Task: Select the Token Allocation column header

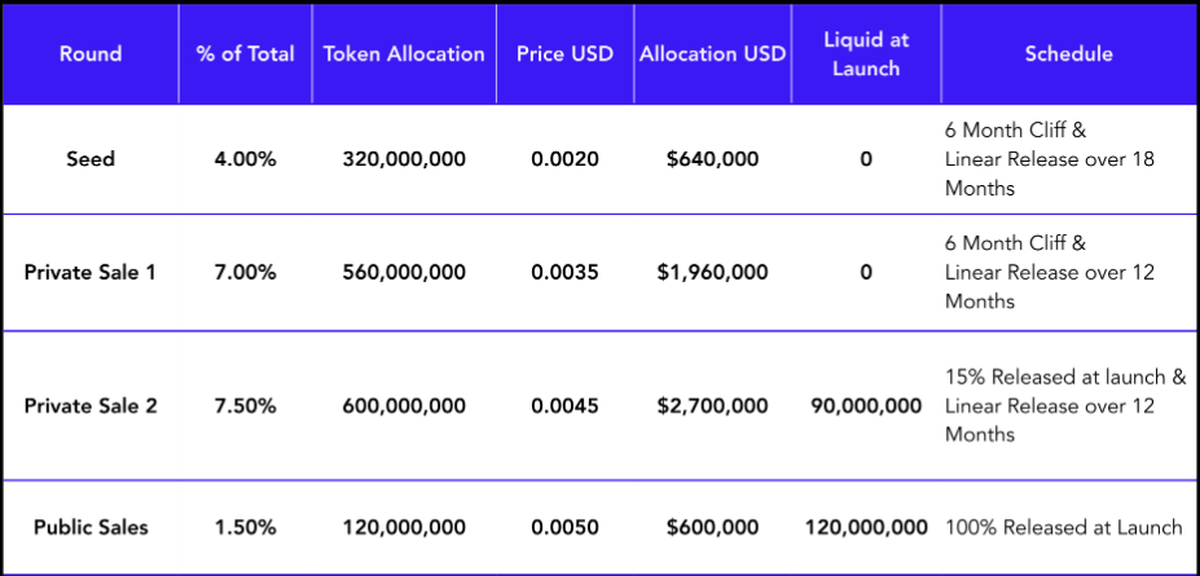Action: [x=404, y=54]
